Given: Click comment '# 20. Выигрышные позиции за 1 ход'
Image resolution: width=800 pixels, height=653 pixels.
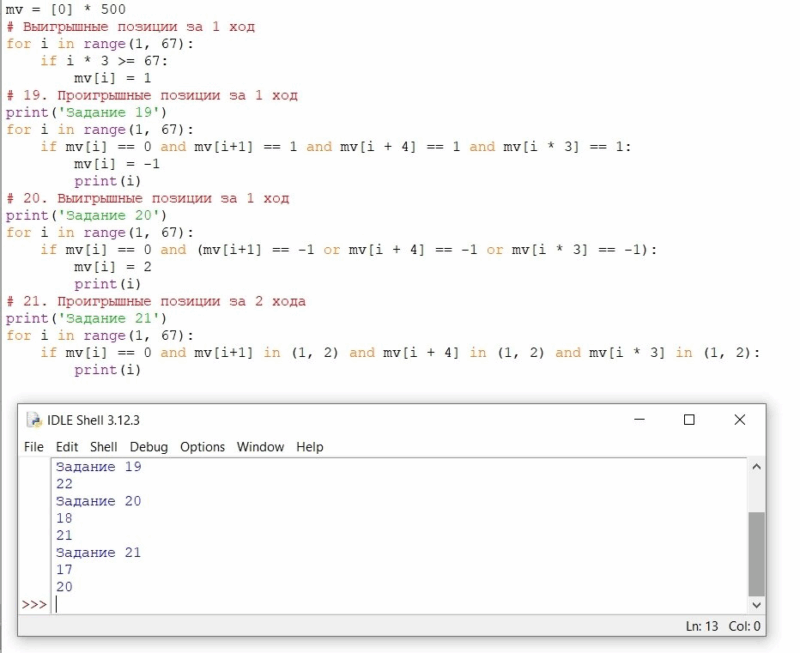Looking at the screenshot, I should pyautogui.click(x=147, y=198).
